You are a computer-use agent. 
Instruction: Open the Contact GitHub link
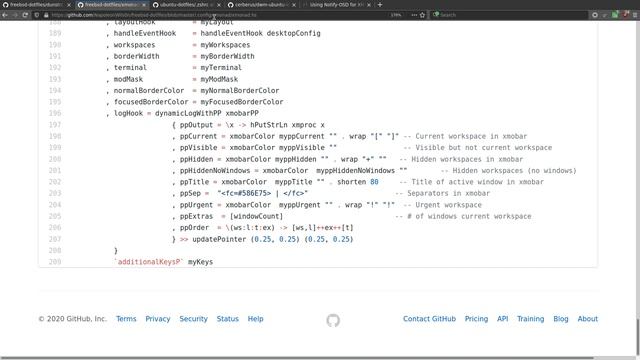429,319
